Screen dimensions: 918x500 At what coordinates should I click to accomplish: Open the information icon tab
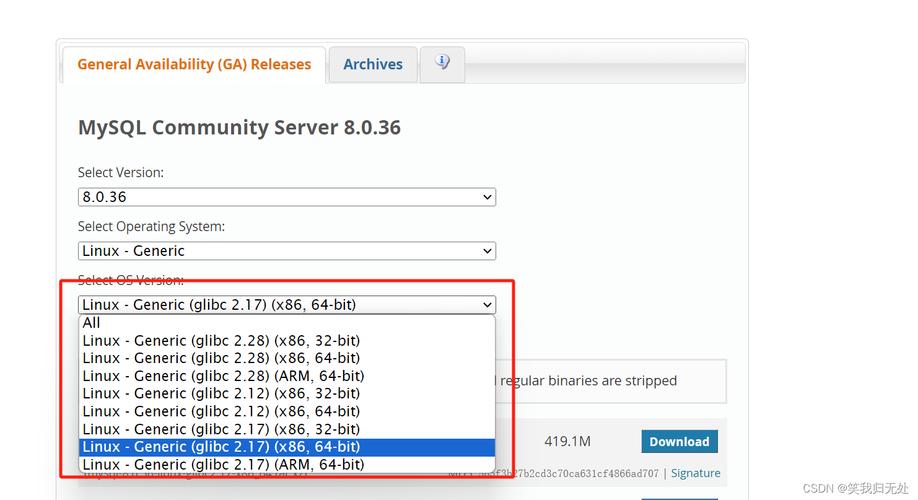(x=443, y=63)
